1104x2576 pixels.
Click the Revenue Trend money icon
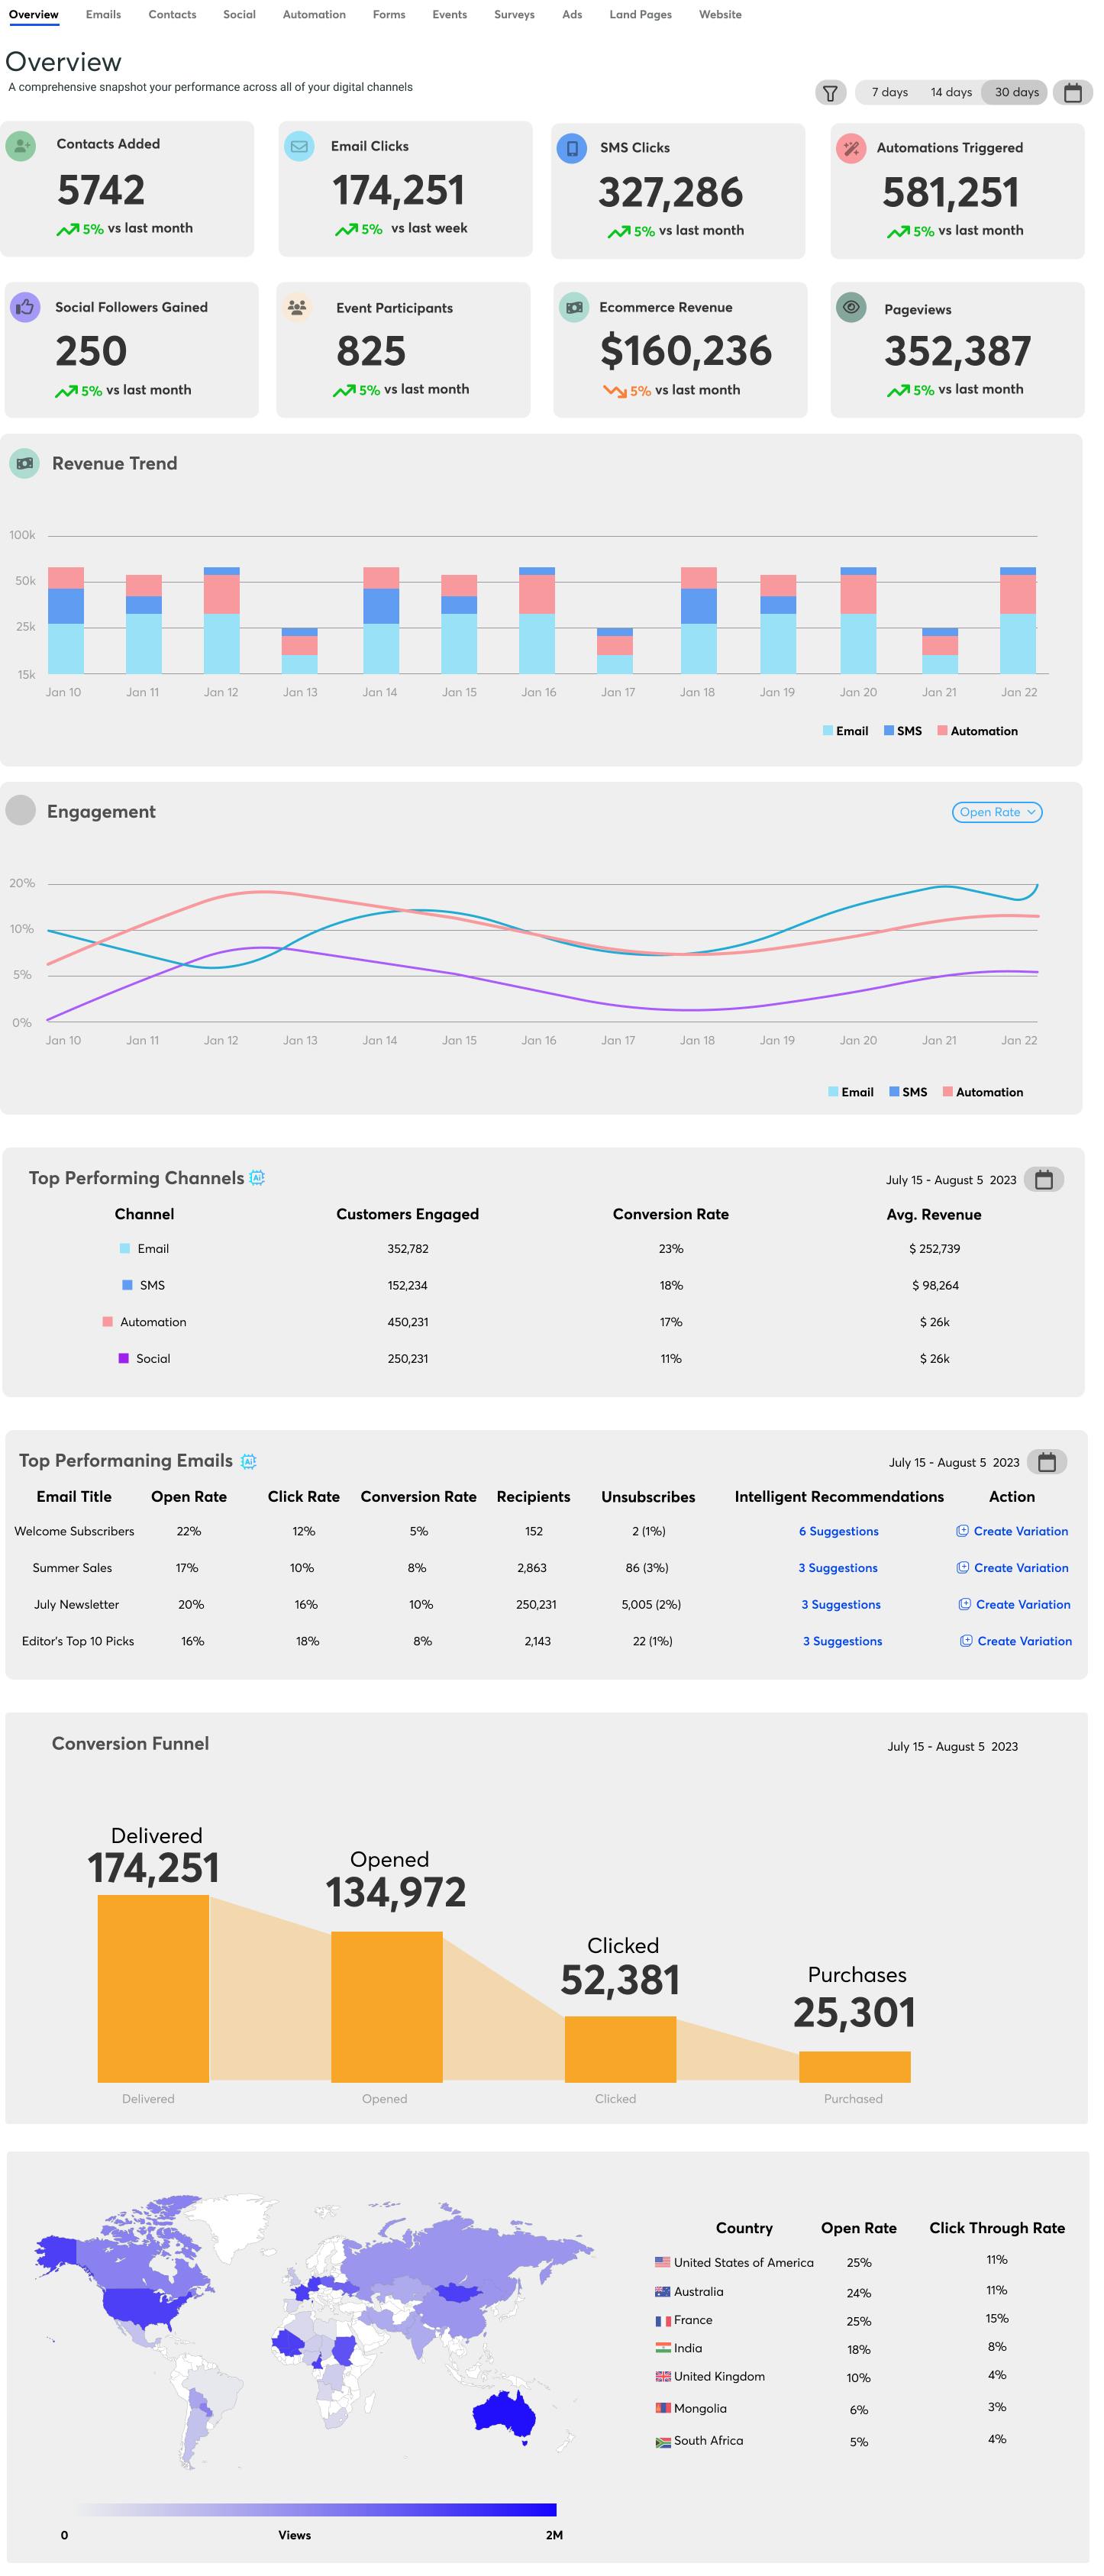(25, 463)
